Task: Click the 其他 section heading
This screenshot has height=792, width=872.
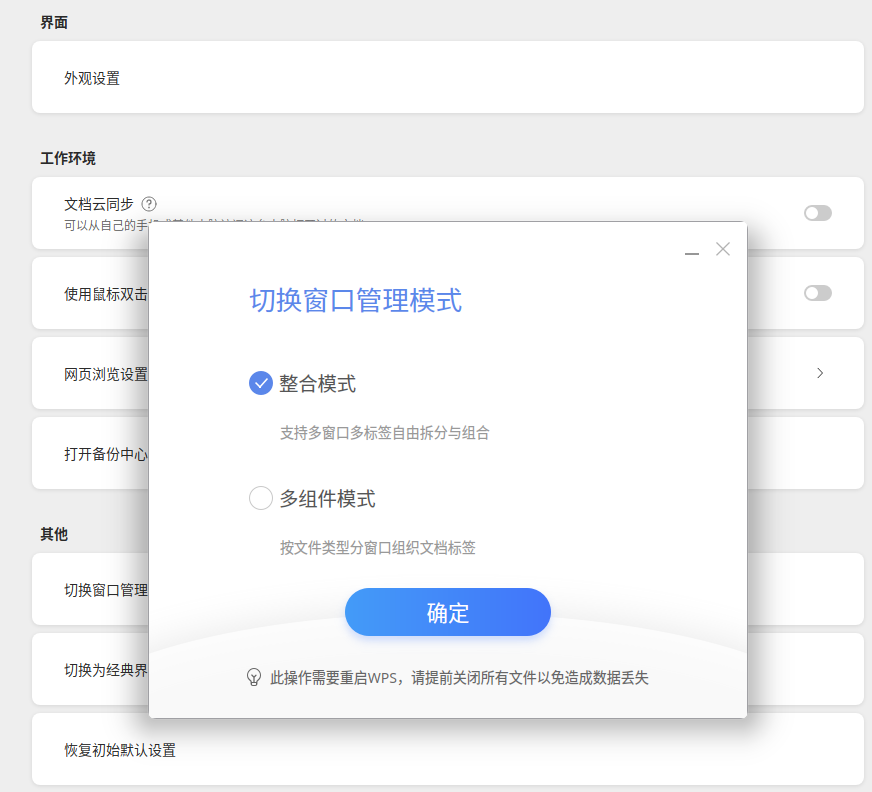Action: (x=54, y=534)
